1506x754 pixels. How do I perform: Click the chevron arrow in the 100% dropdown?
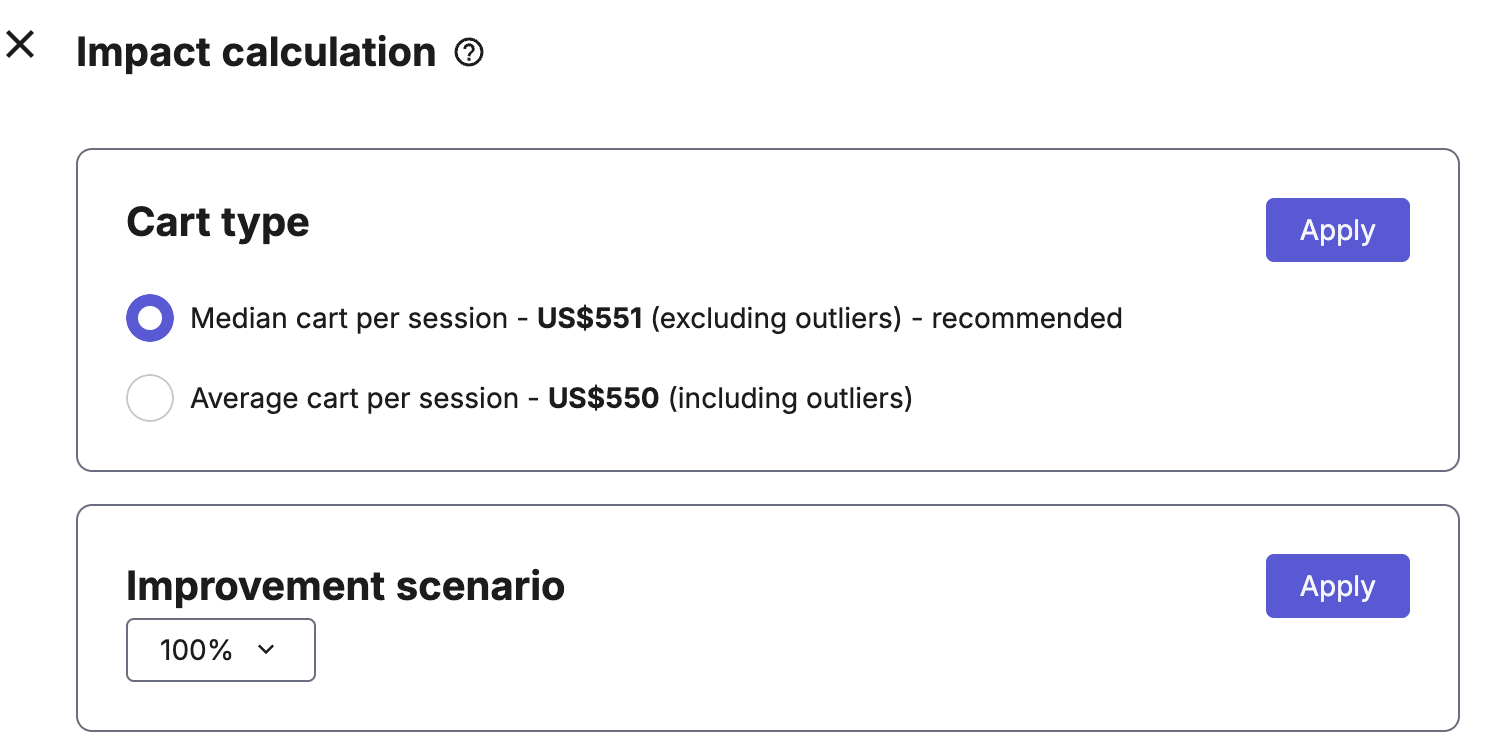[266, 650]
